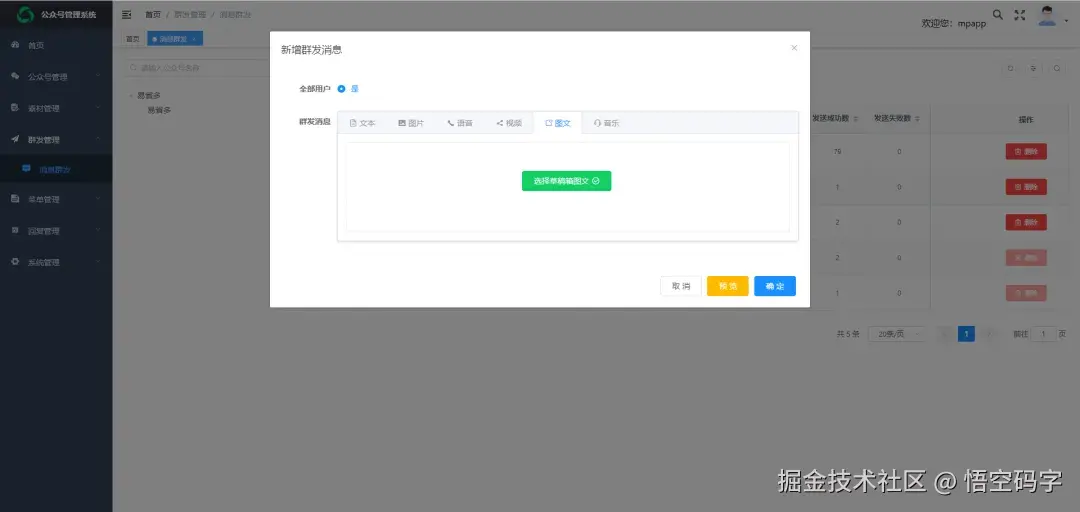Click the green 选择草稿箱图文 button
Image resolution: width=1080 pixels, height=512 pixels.
point(566,181)
